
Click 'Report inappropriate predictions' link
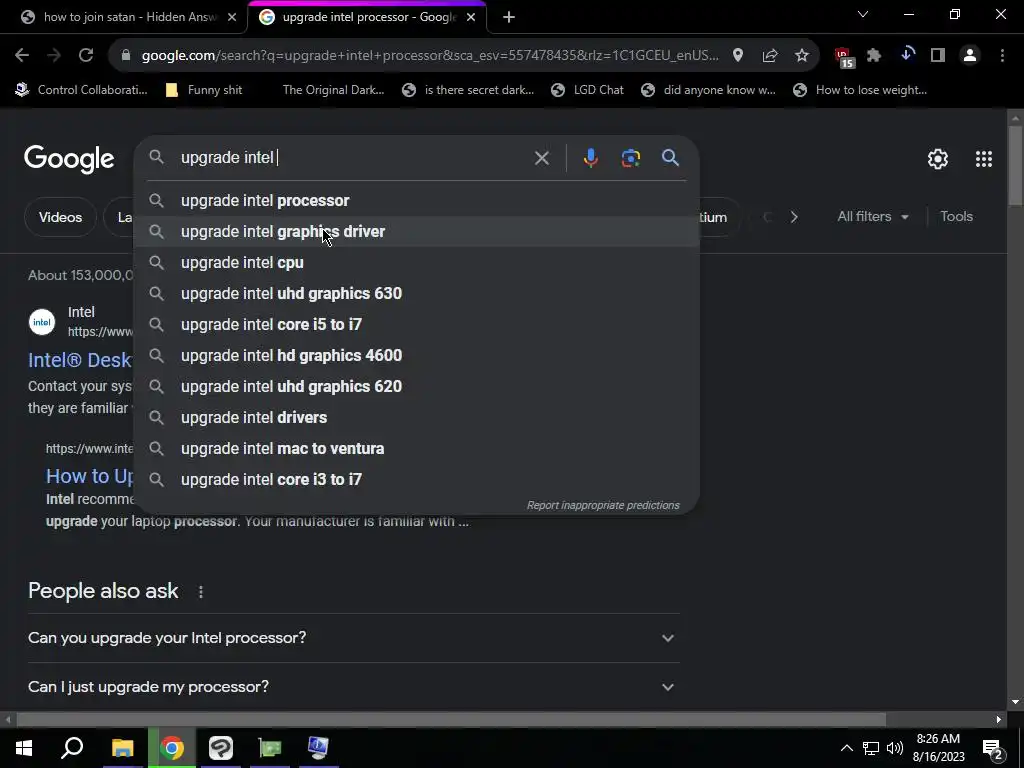point(603,505)
